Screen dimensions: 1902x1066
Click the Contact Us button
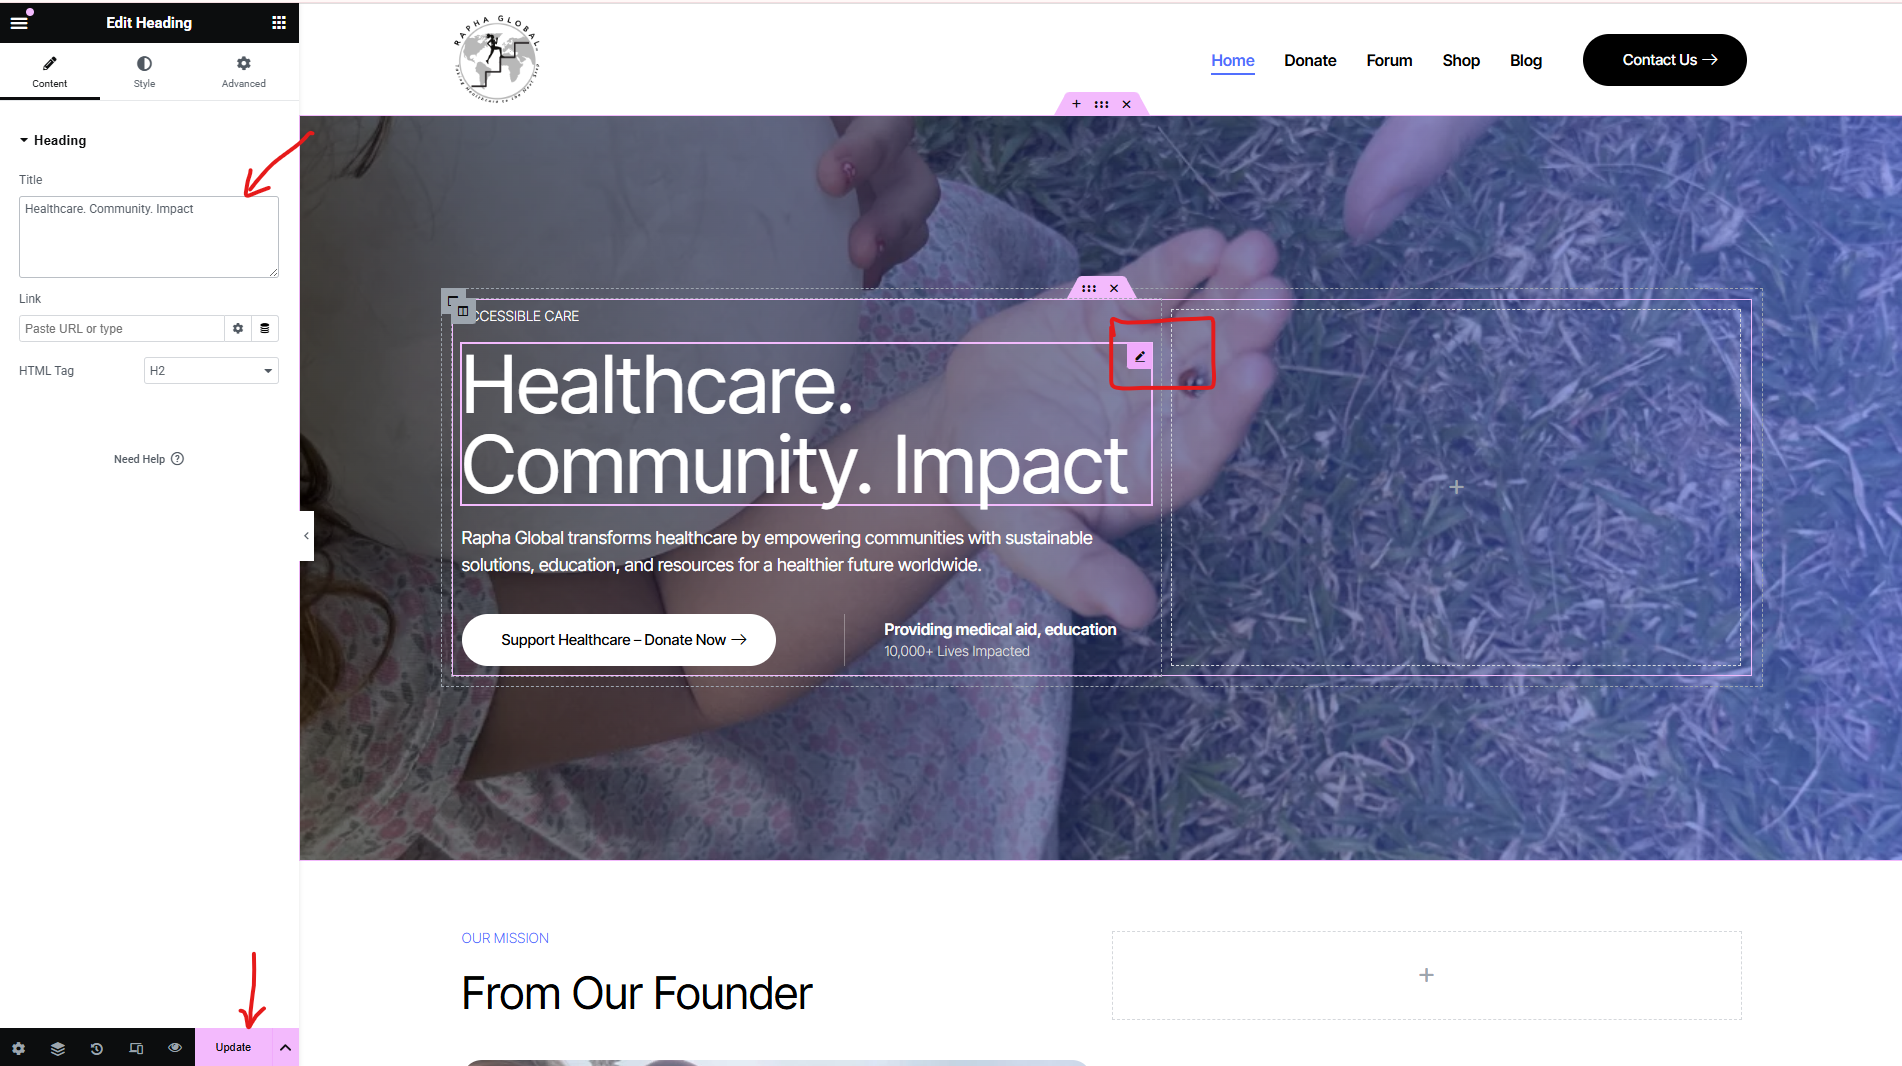[1664, 60]
